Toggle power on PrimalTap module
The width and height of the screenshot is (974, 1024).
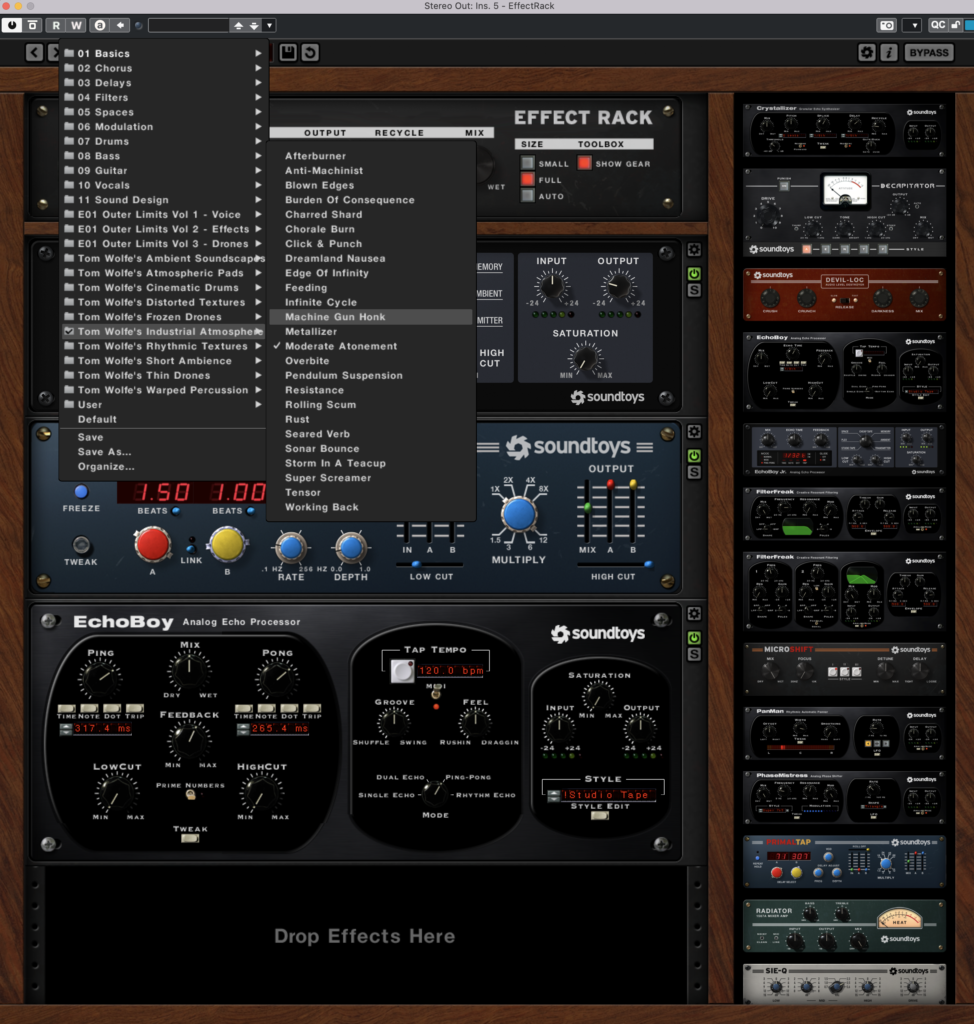pyautogui.click(x=694, y=456)
